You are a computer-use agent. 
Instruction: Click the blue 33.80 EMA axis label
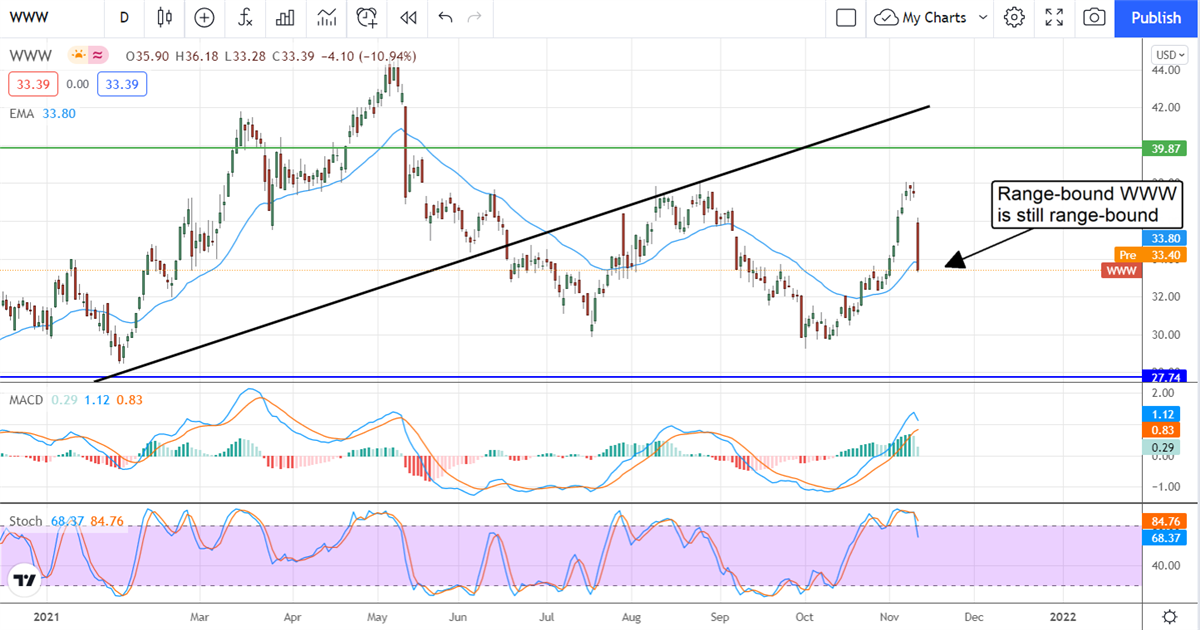[x=1166, y=238]
